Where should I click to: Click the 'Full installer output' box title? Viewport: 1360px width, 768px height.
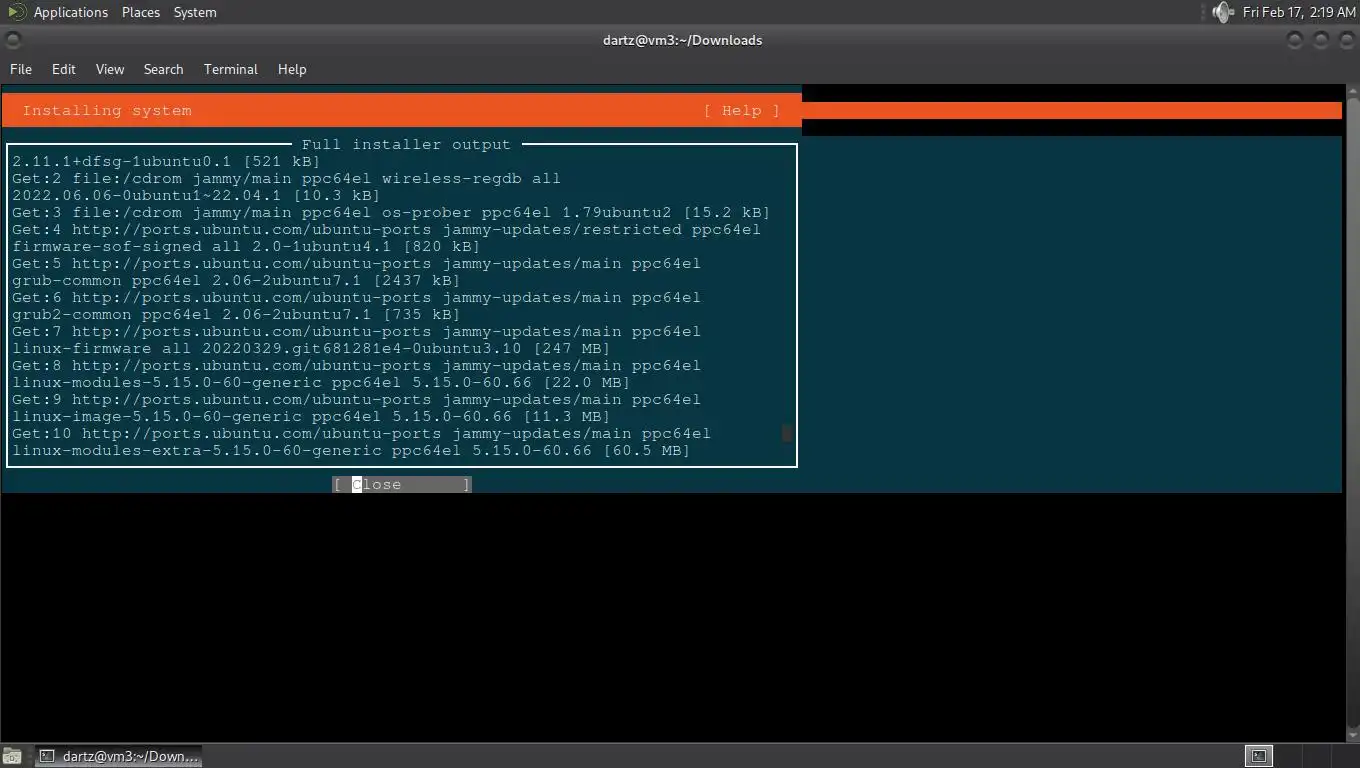tap(406, 144)
